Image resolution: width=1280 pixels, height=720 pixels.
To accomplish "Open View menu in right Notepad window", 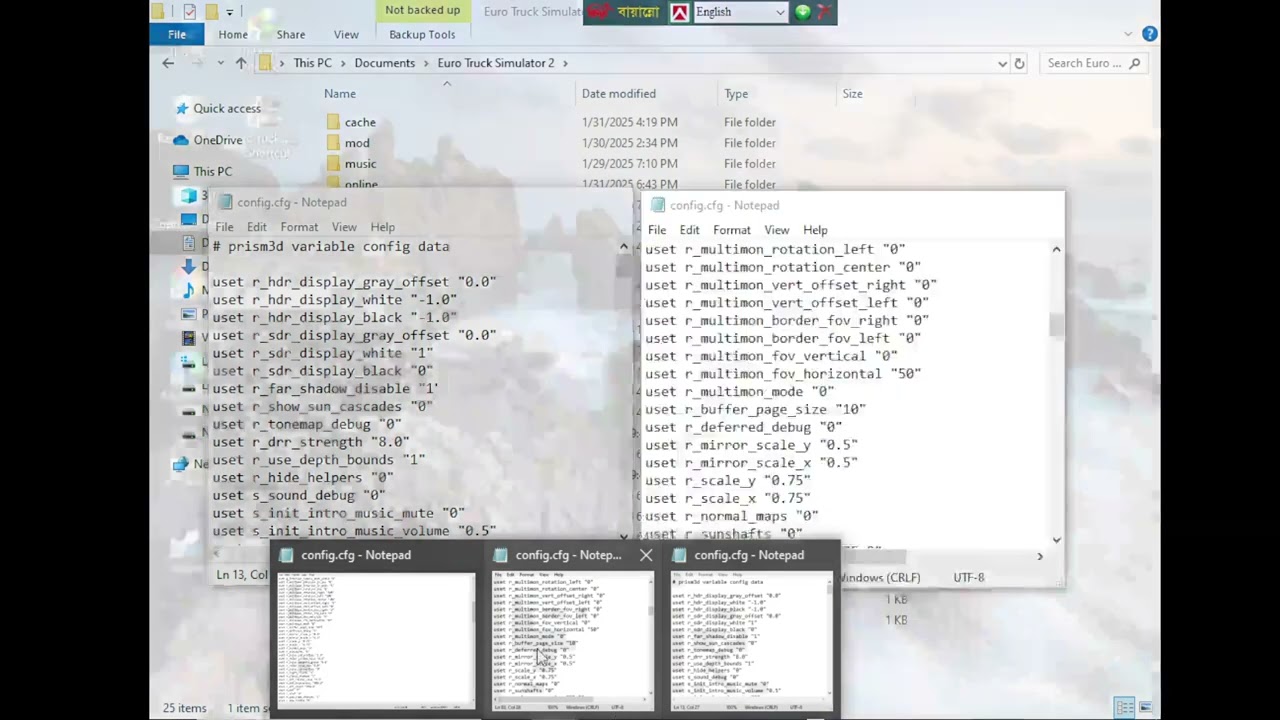I will [777, 230].
